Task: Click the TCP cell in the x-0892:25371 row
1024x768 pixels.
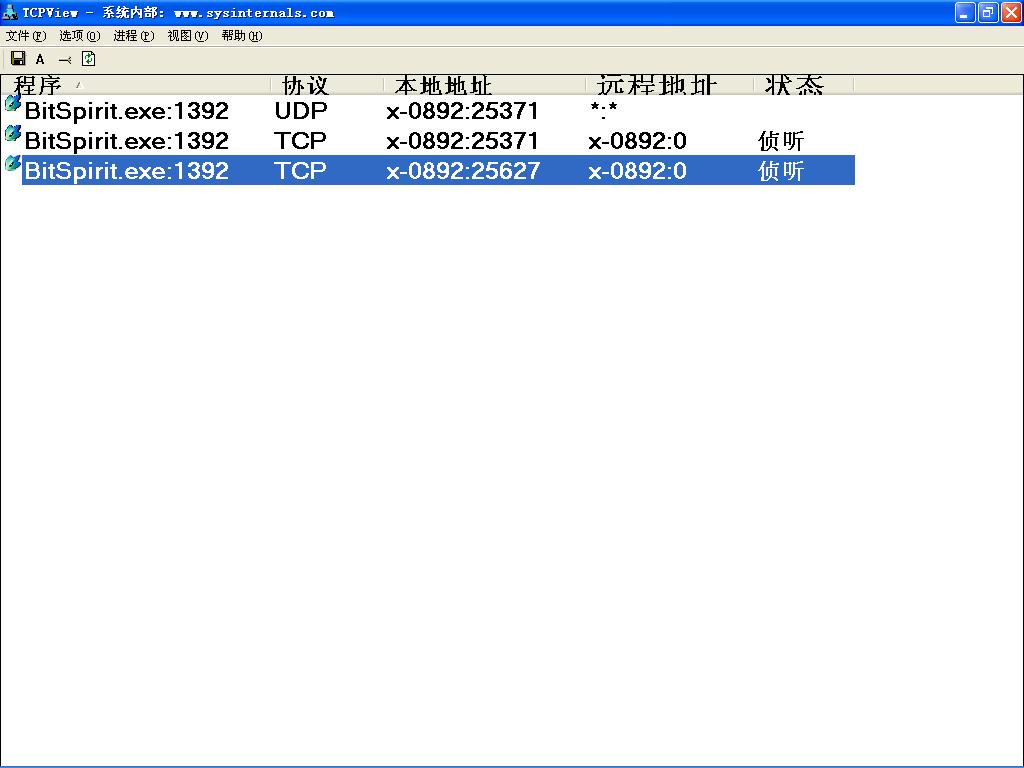Action: coord(300,141)
